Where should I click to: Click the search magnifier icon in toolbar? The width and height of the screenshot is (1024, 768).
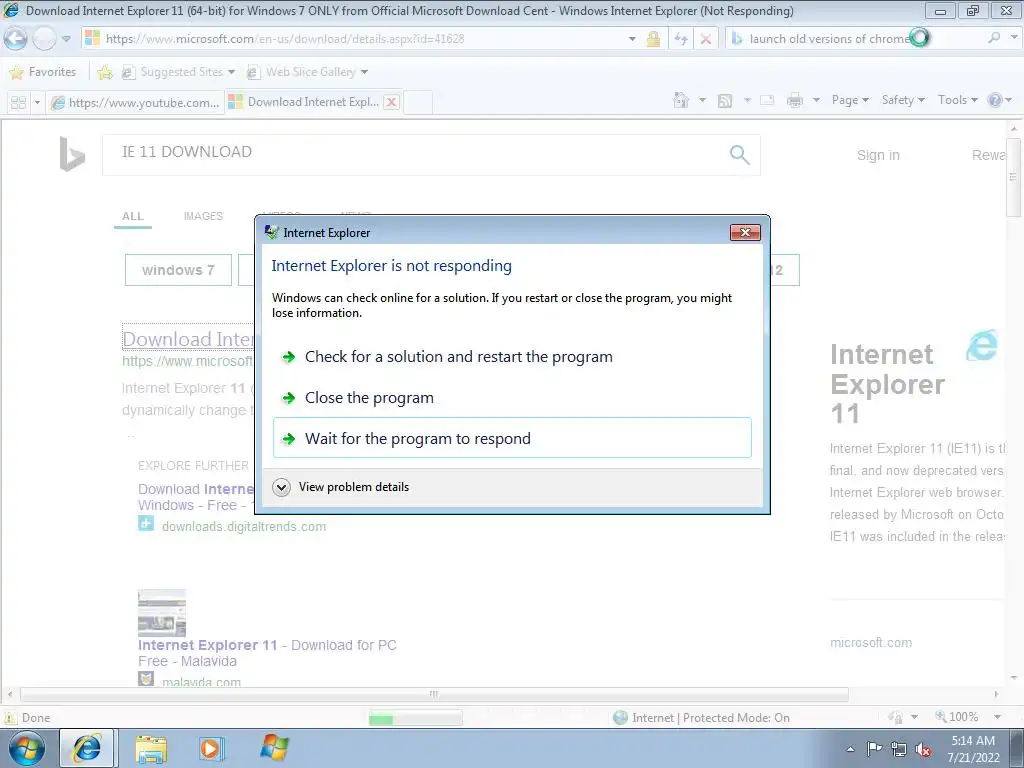[993, 38]
